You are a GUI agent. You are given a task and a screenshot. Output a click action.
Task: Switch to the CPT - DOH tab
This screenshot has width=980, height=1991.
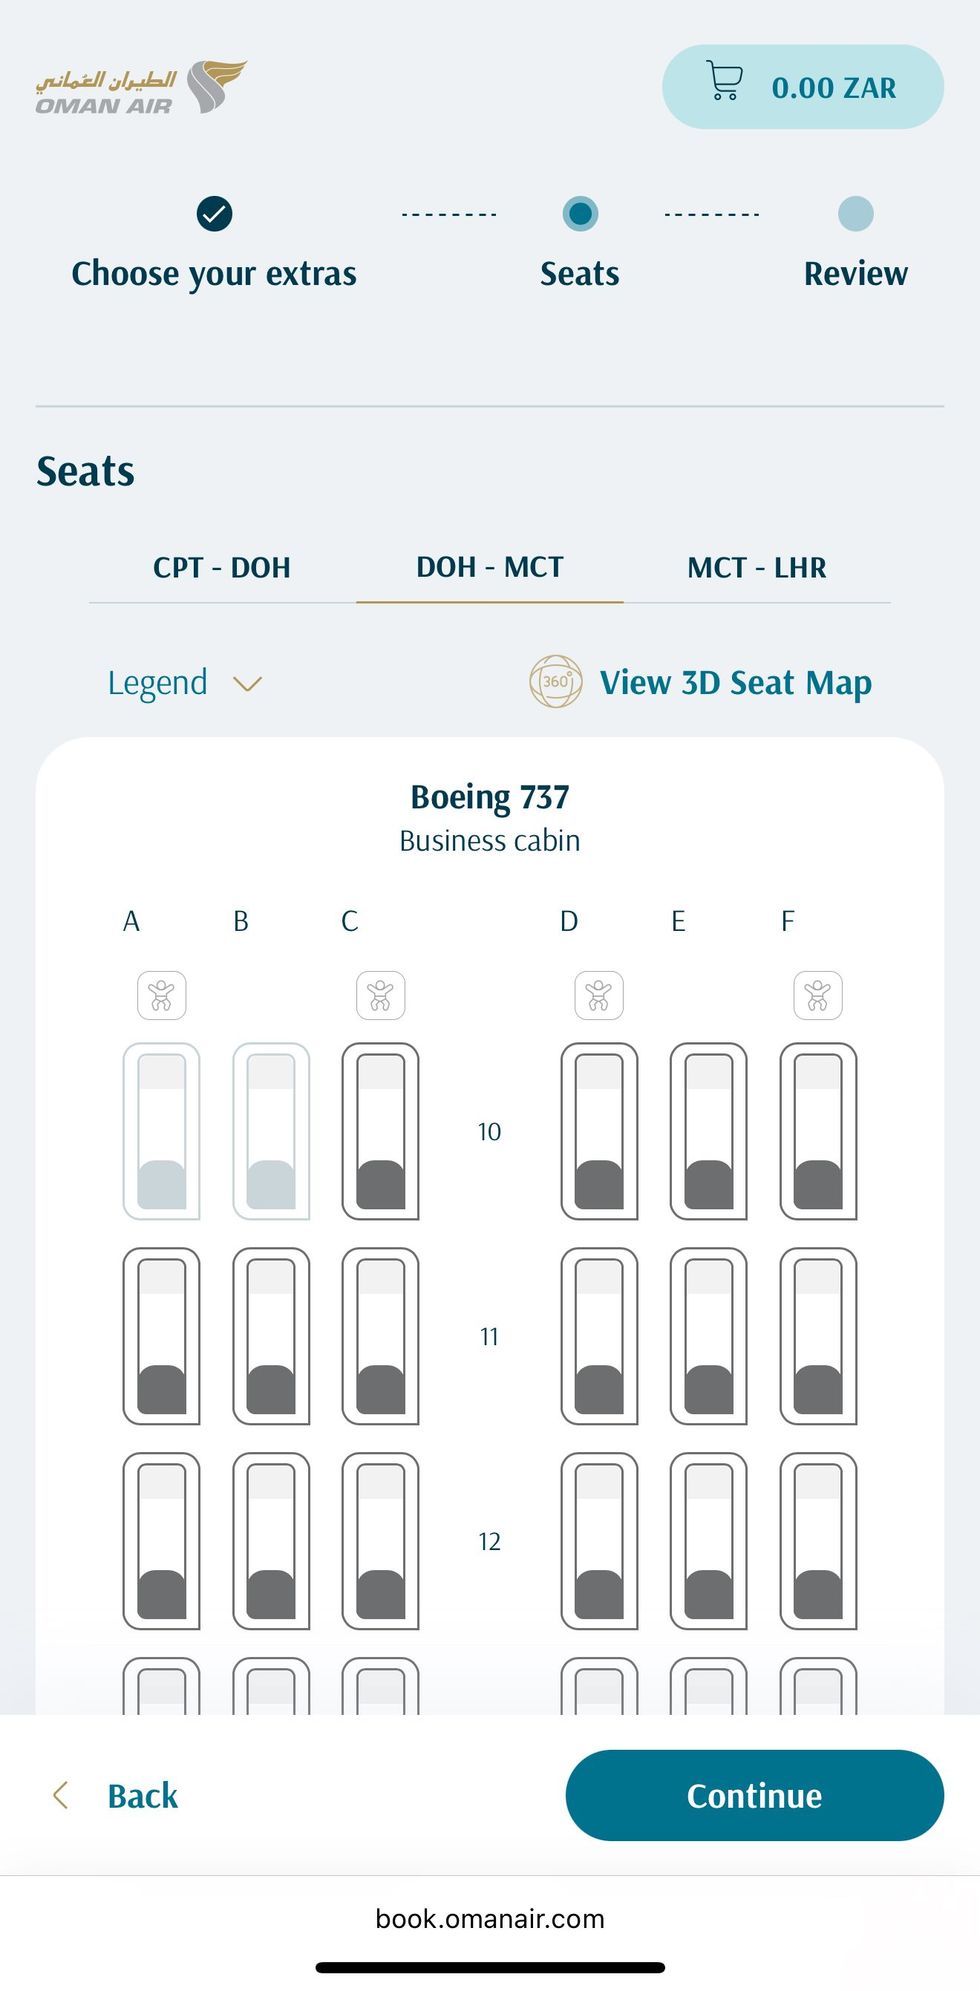click(x=222, y=568)
